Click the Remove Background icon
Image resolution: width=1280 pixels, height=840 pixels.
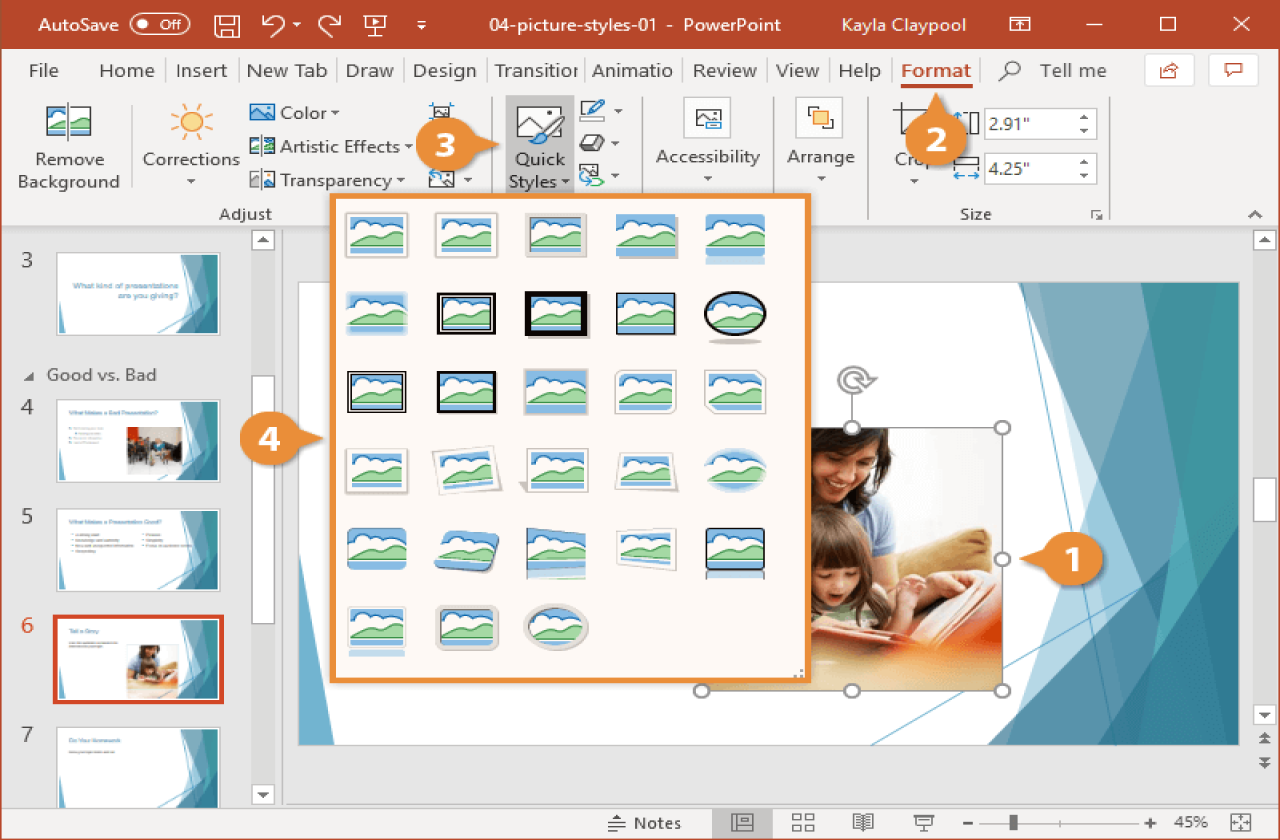69,122
